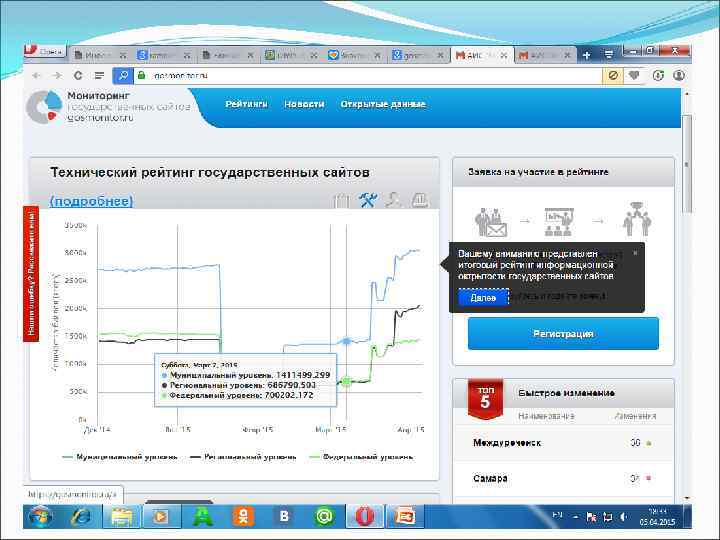Switch to the last inactive M tab

click(545, 55)
